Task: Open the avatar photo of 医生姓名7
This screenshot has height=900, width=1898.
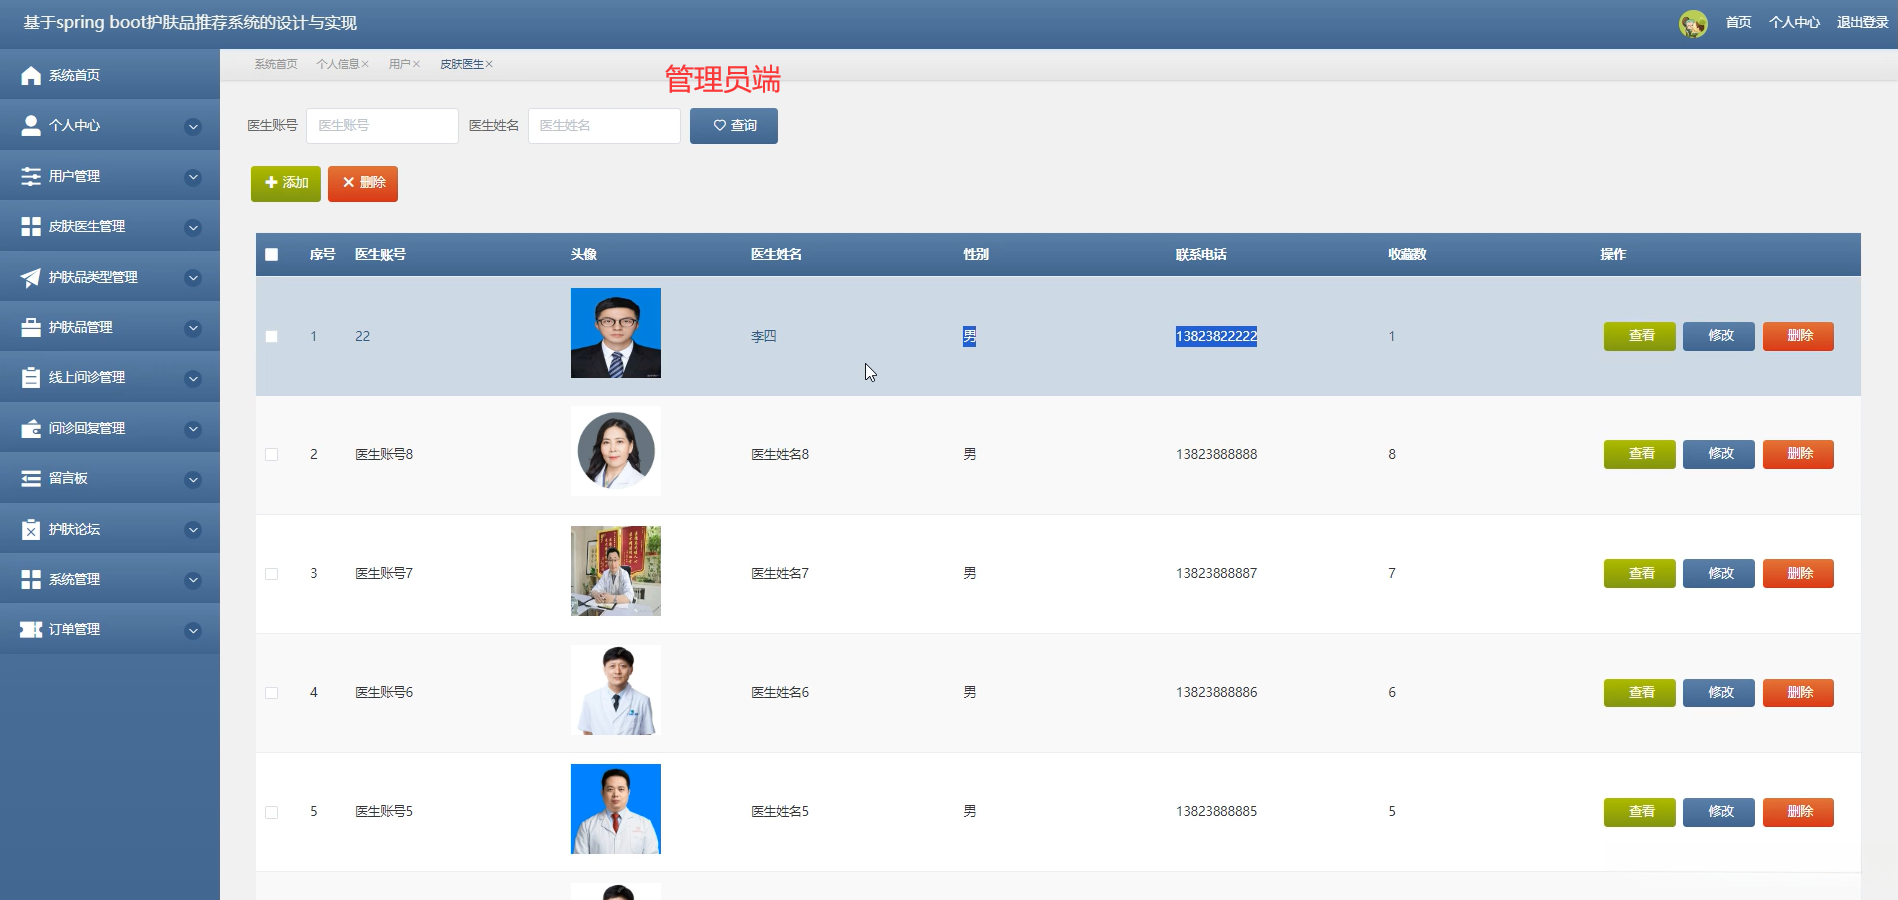Action: (616, 571)
